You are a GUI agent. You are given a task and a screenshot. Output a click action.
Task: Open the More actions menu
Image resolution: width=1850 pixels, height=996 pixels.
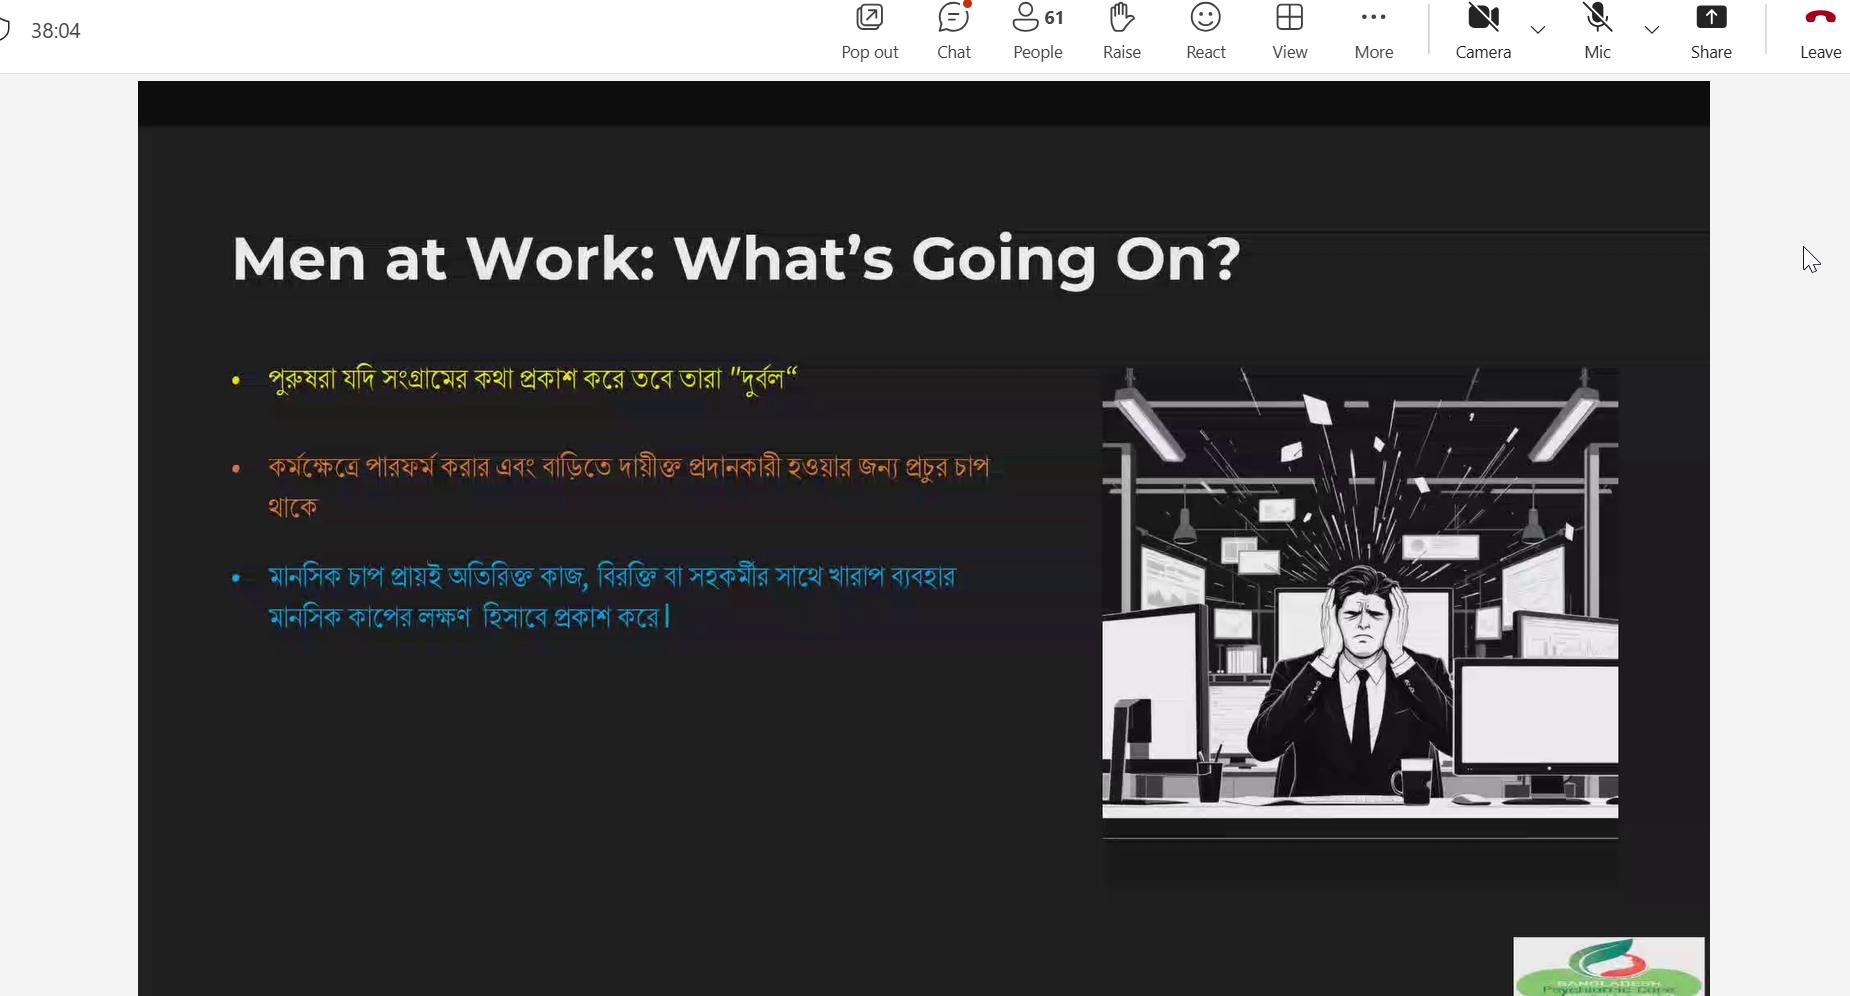tap(1373, 32)
